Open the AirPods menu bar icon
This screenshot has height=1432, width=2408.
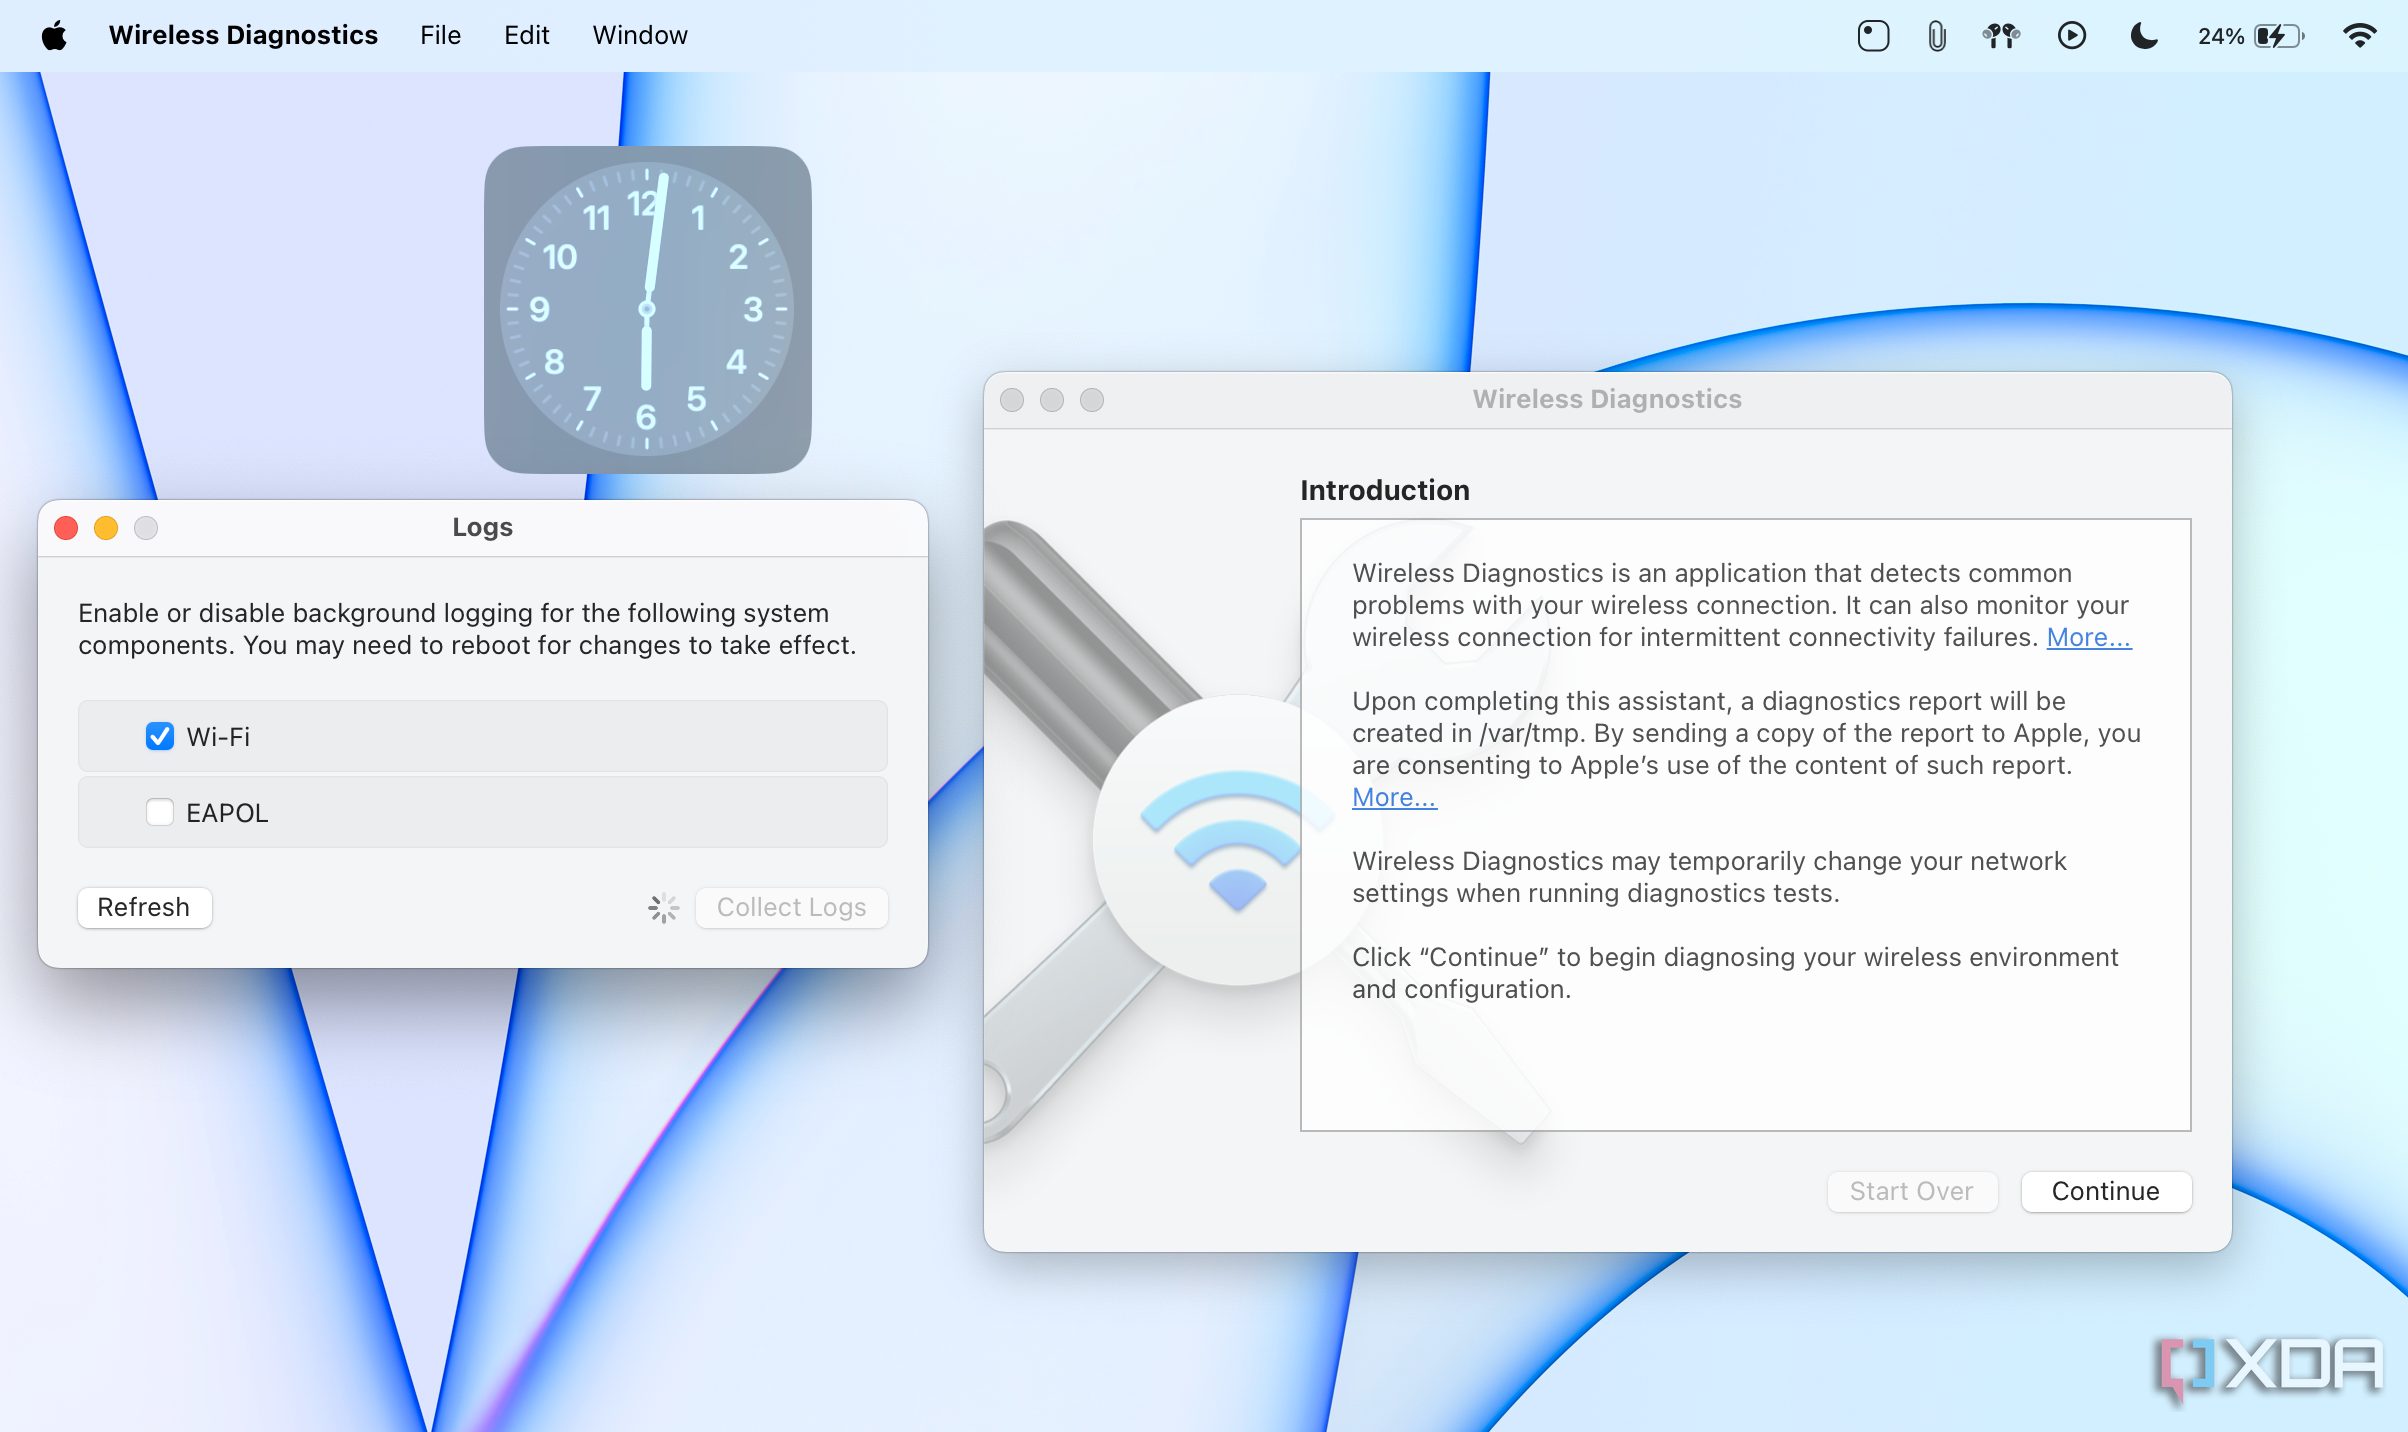pyautogui.click(x=2001, y=36)
